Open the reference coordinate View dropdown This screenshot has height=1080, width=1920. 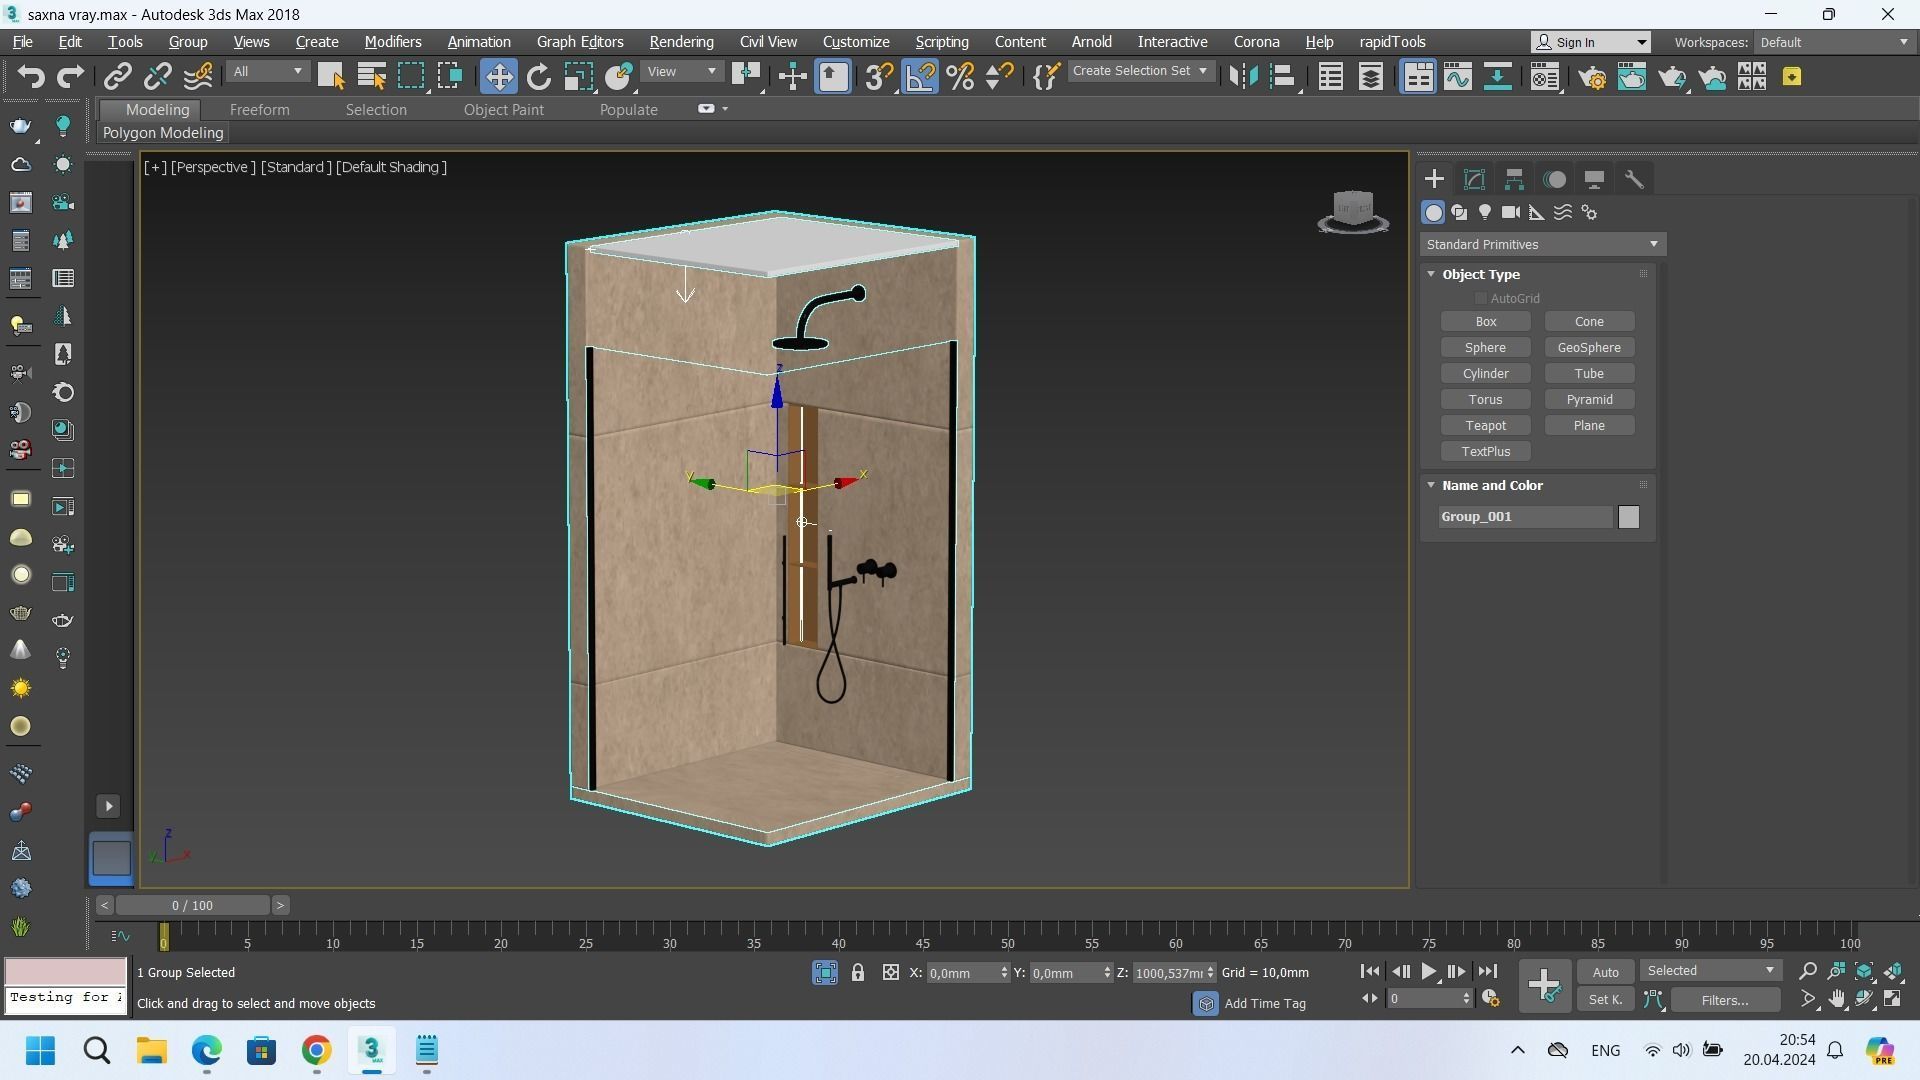click(682, 72)
